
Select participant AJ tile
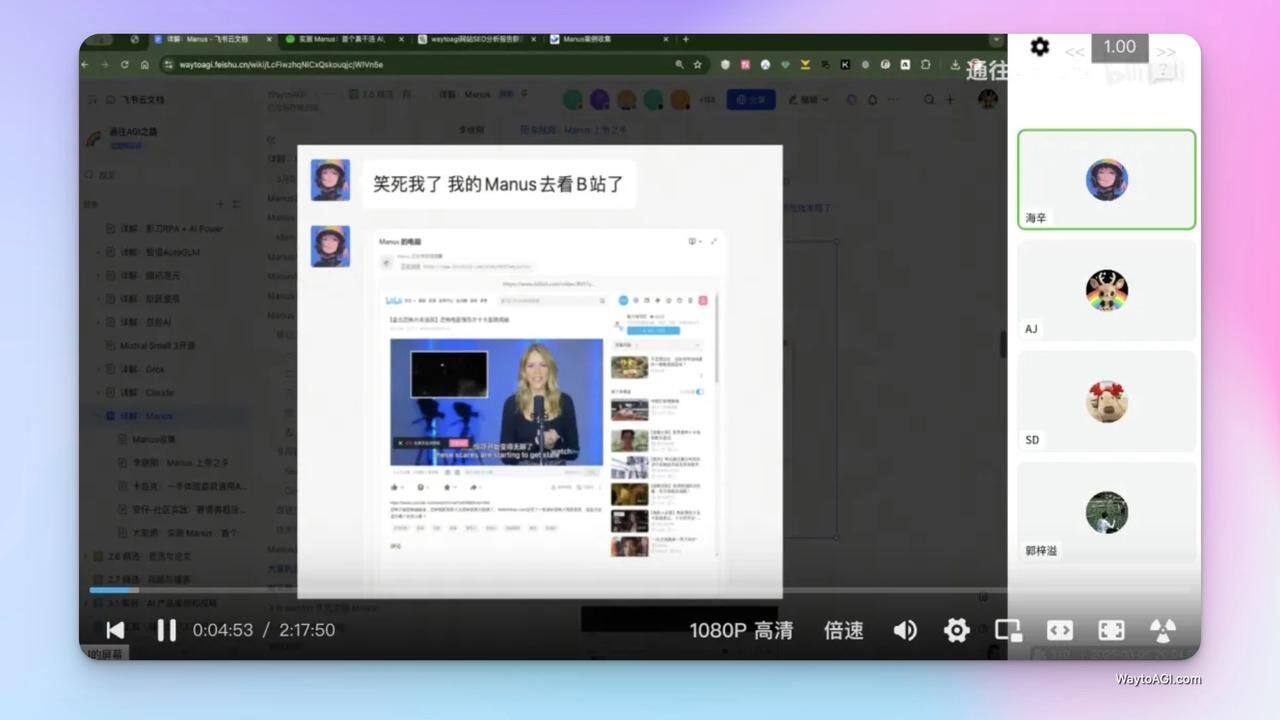click(1106, 290)
